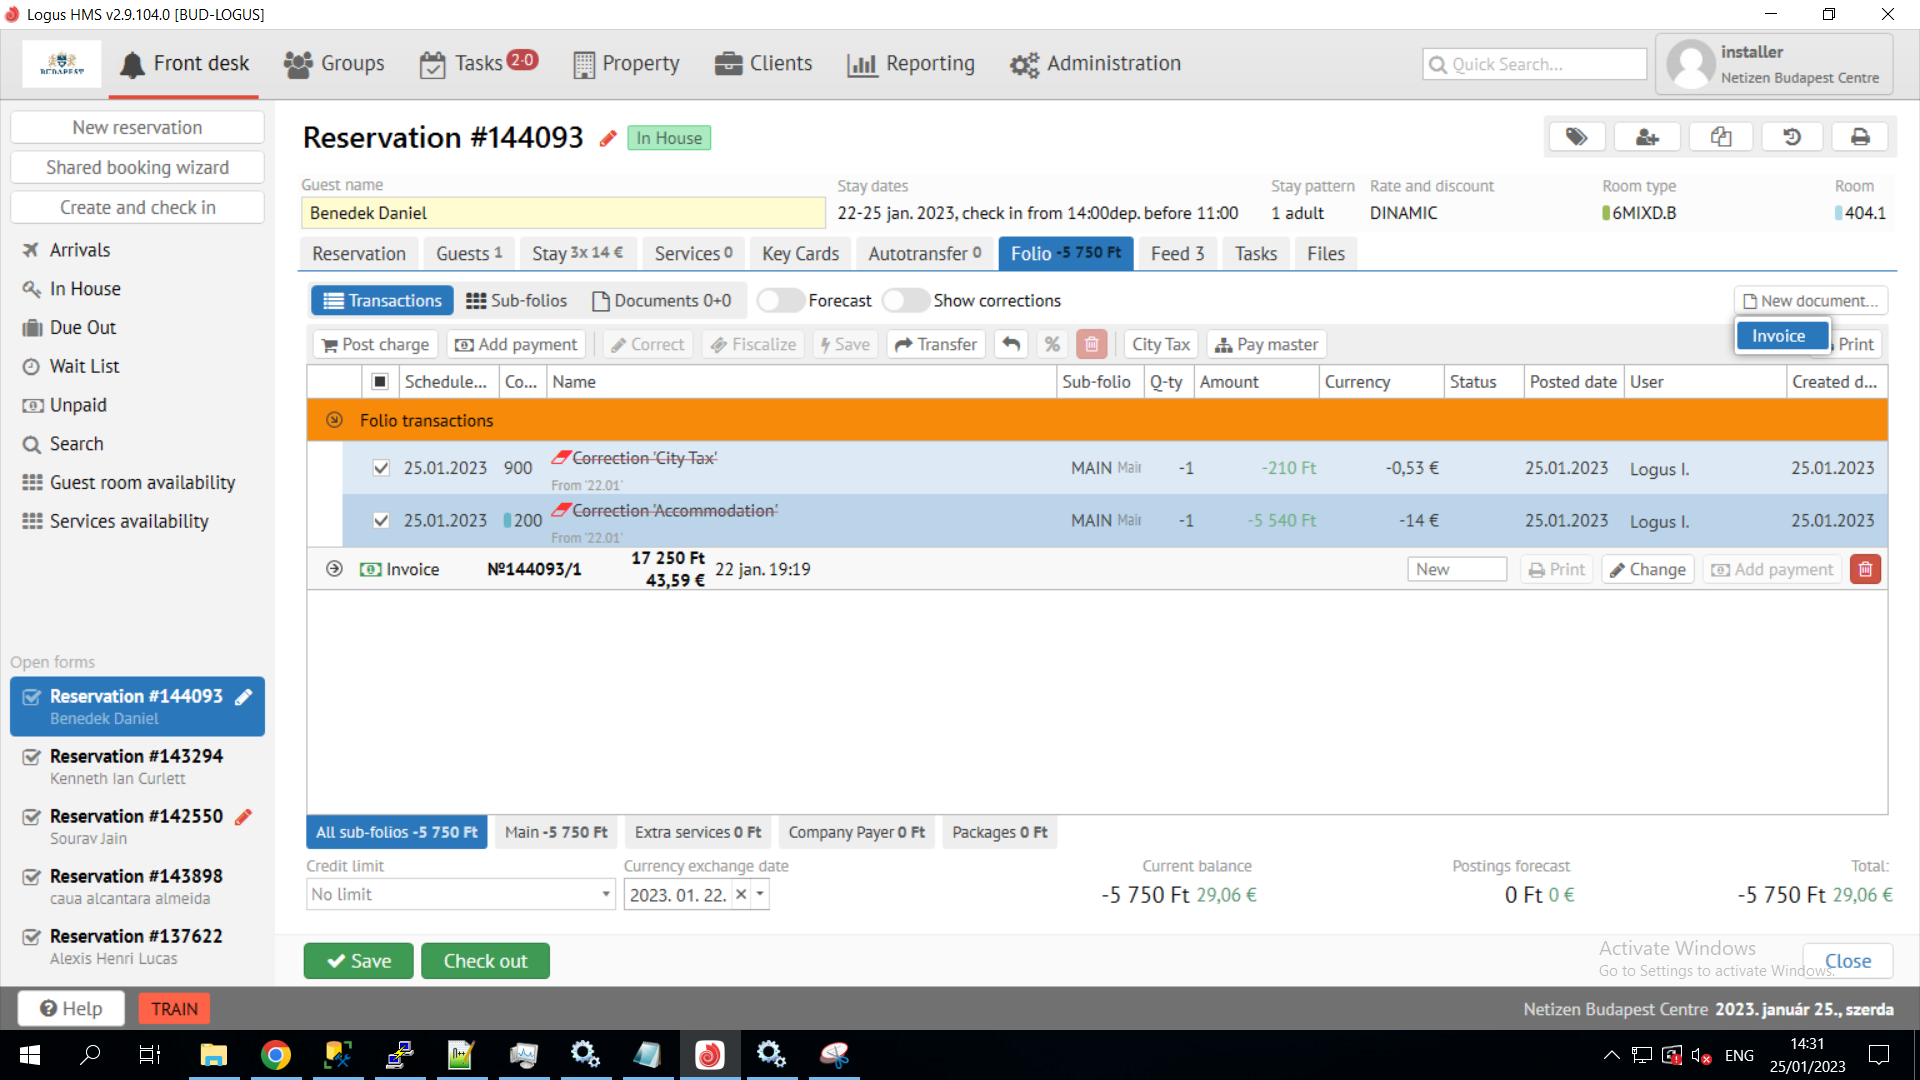Click the add guest icon button
Viewport: 1920px width, 1080px height.
(1647, 137)
